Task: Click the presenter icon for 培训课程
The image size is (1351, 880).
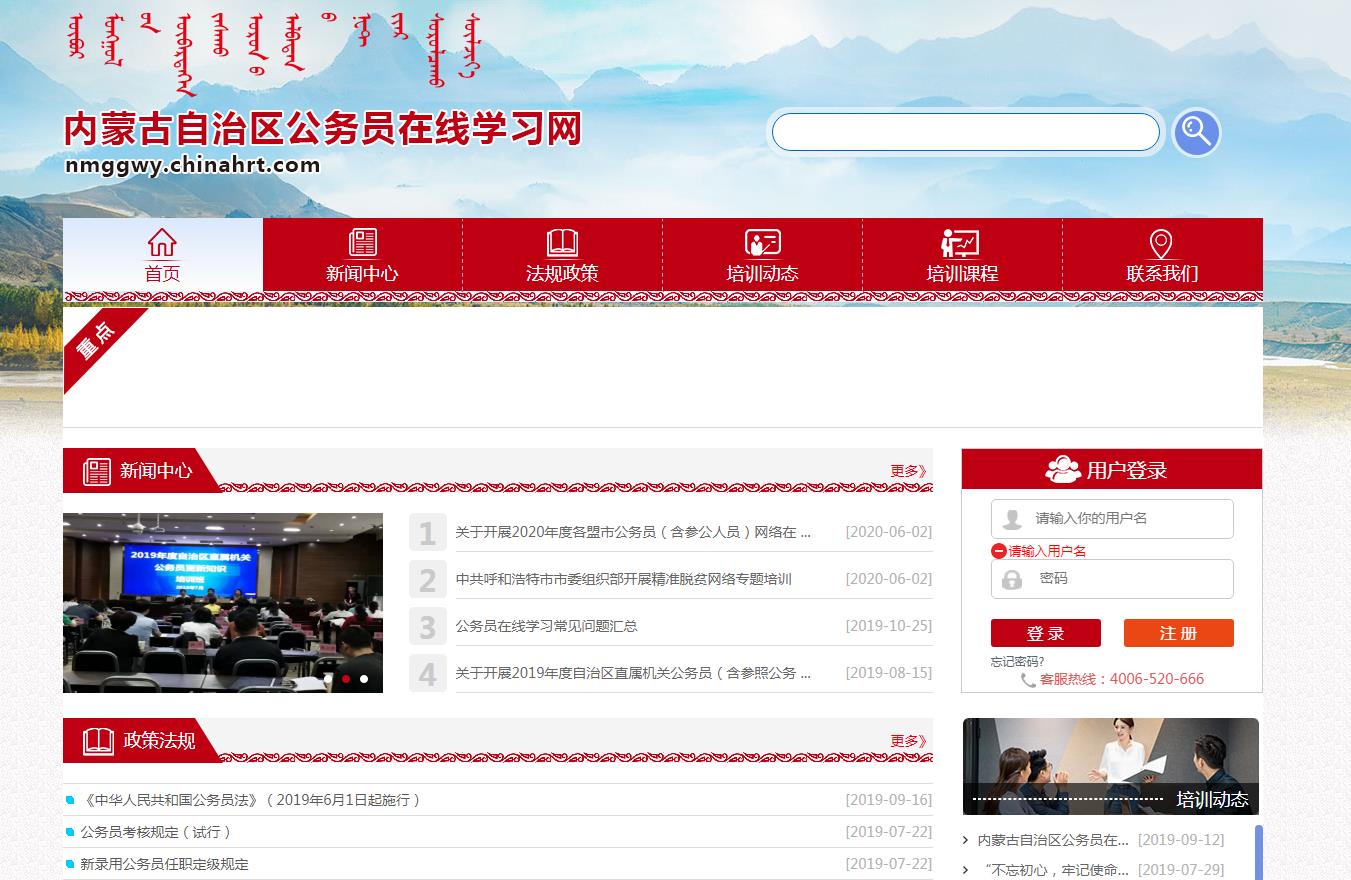Action: (x=961, y=242)
